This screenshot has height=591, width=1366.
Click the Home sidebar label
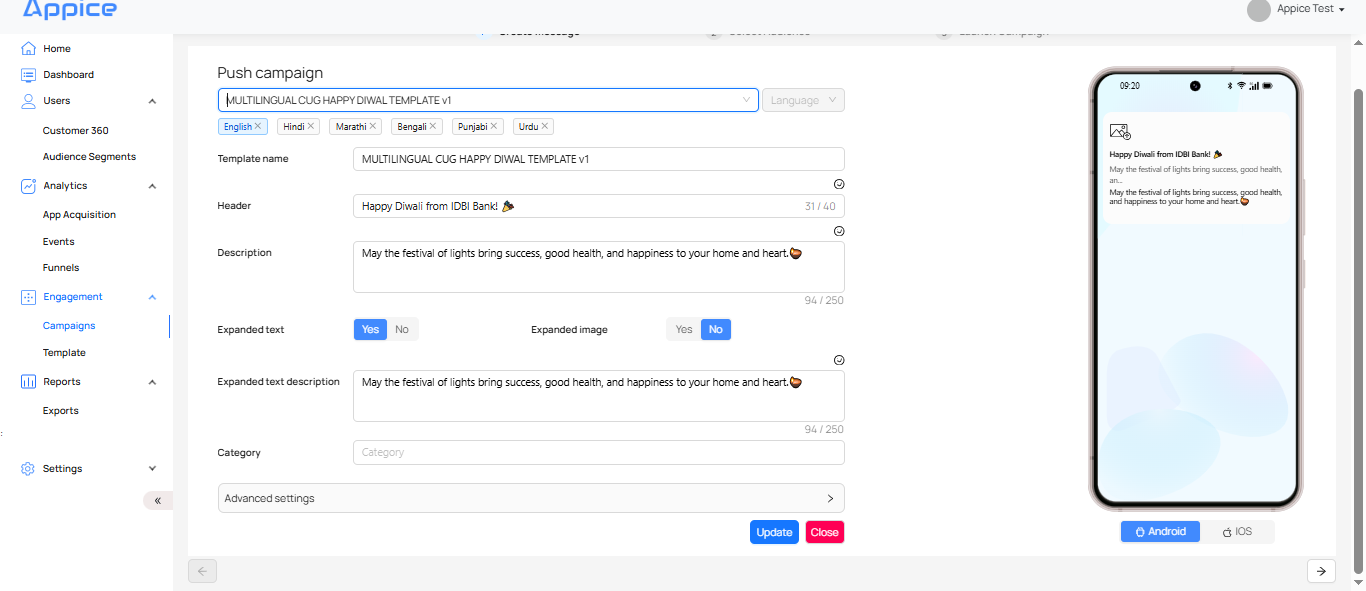pos(57,48)
